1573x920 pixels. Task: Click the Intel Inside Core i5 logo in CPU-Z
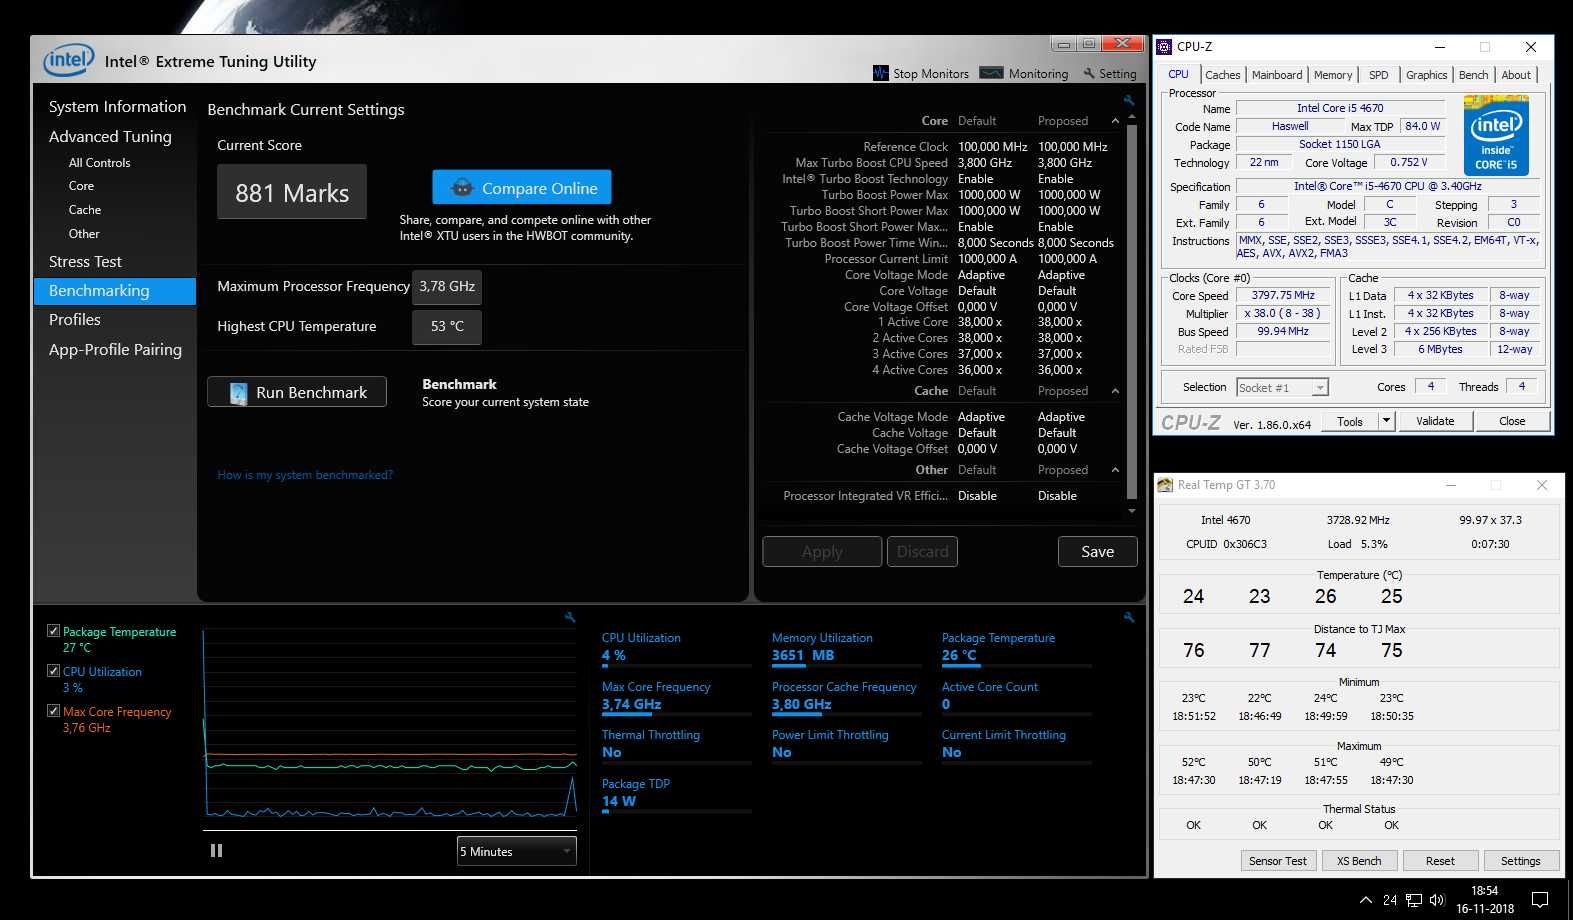1496,135
